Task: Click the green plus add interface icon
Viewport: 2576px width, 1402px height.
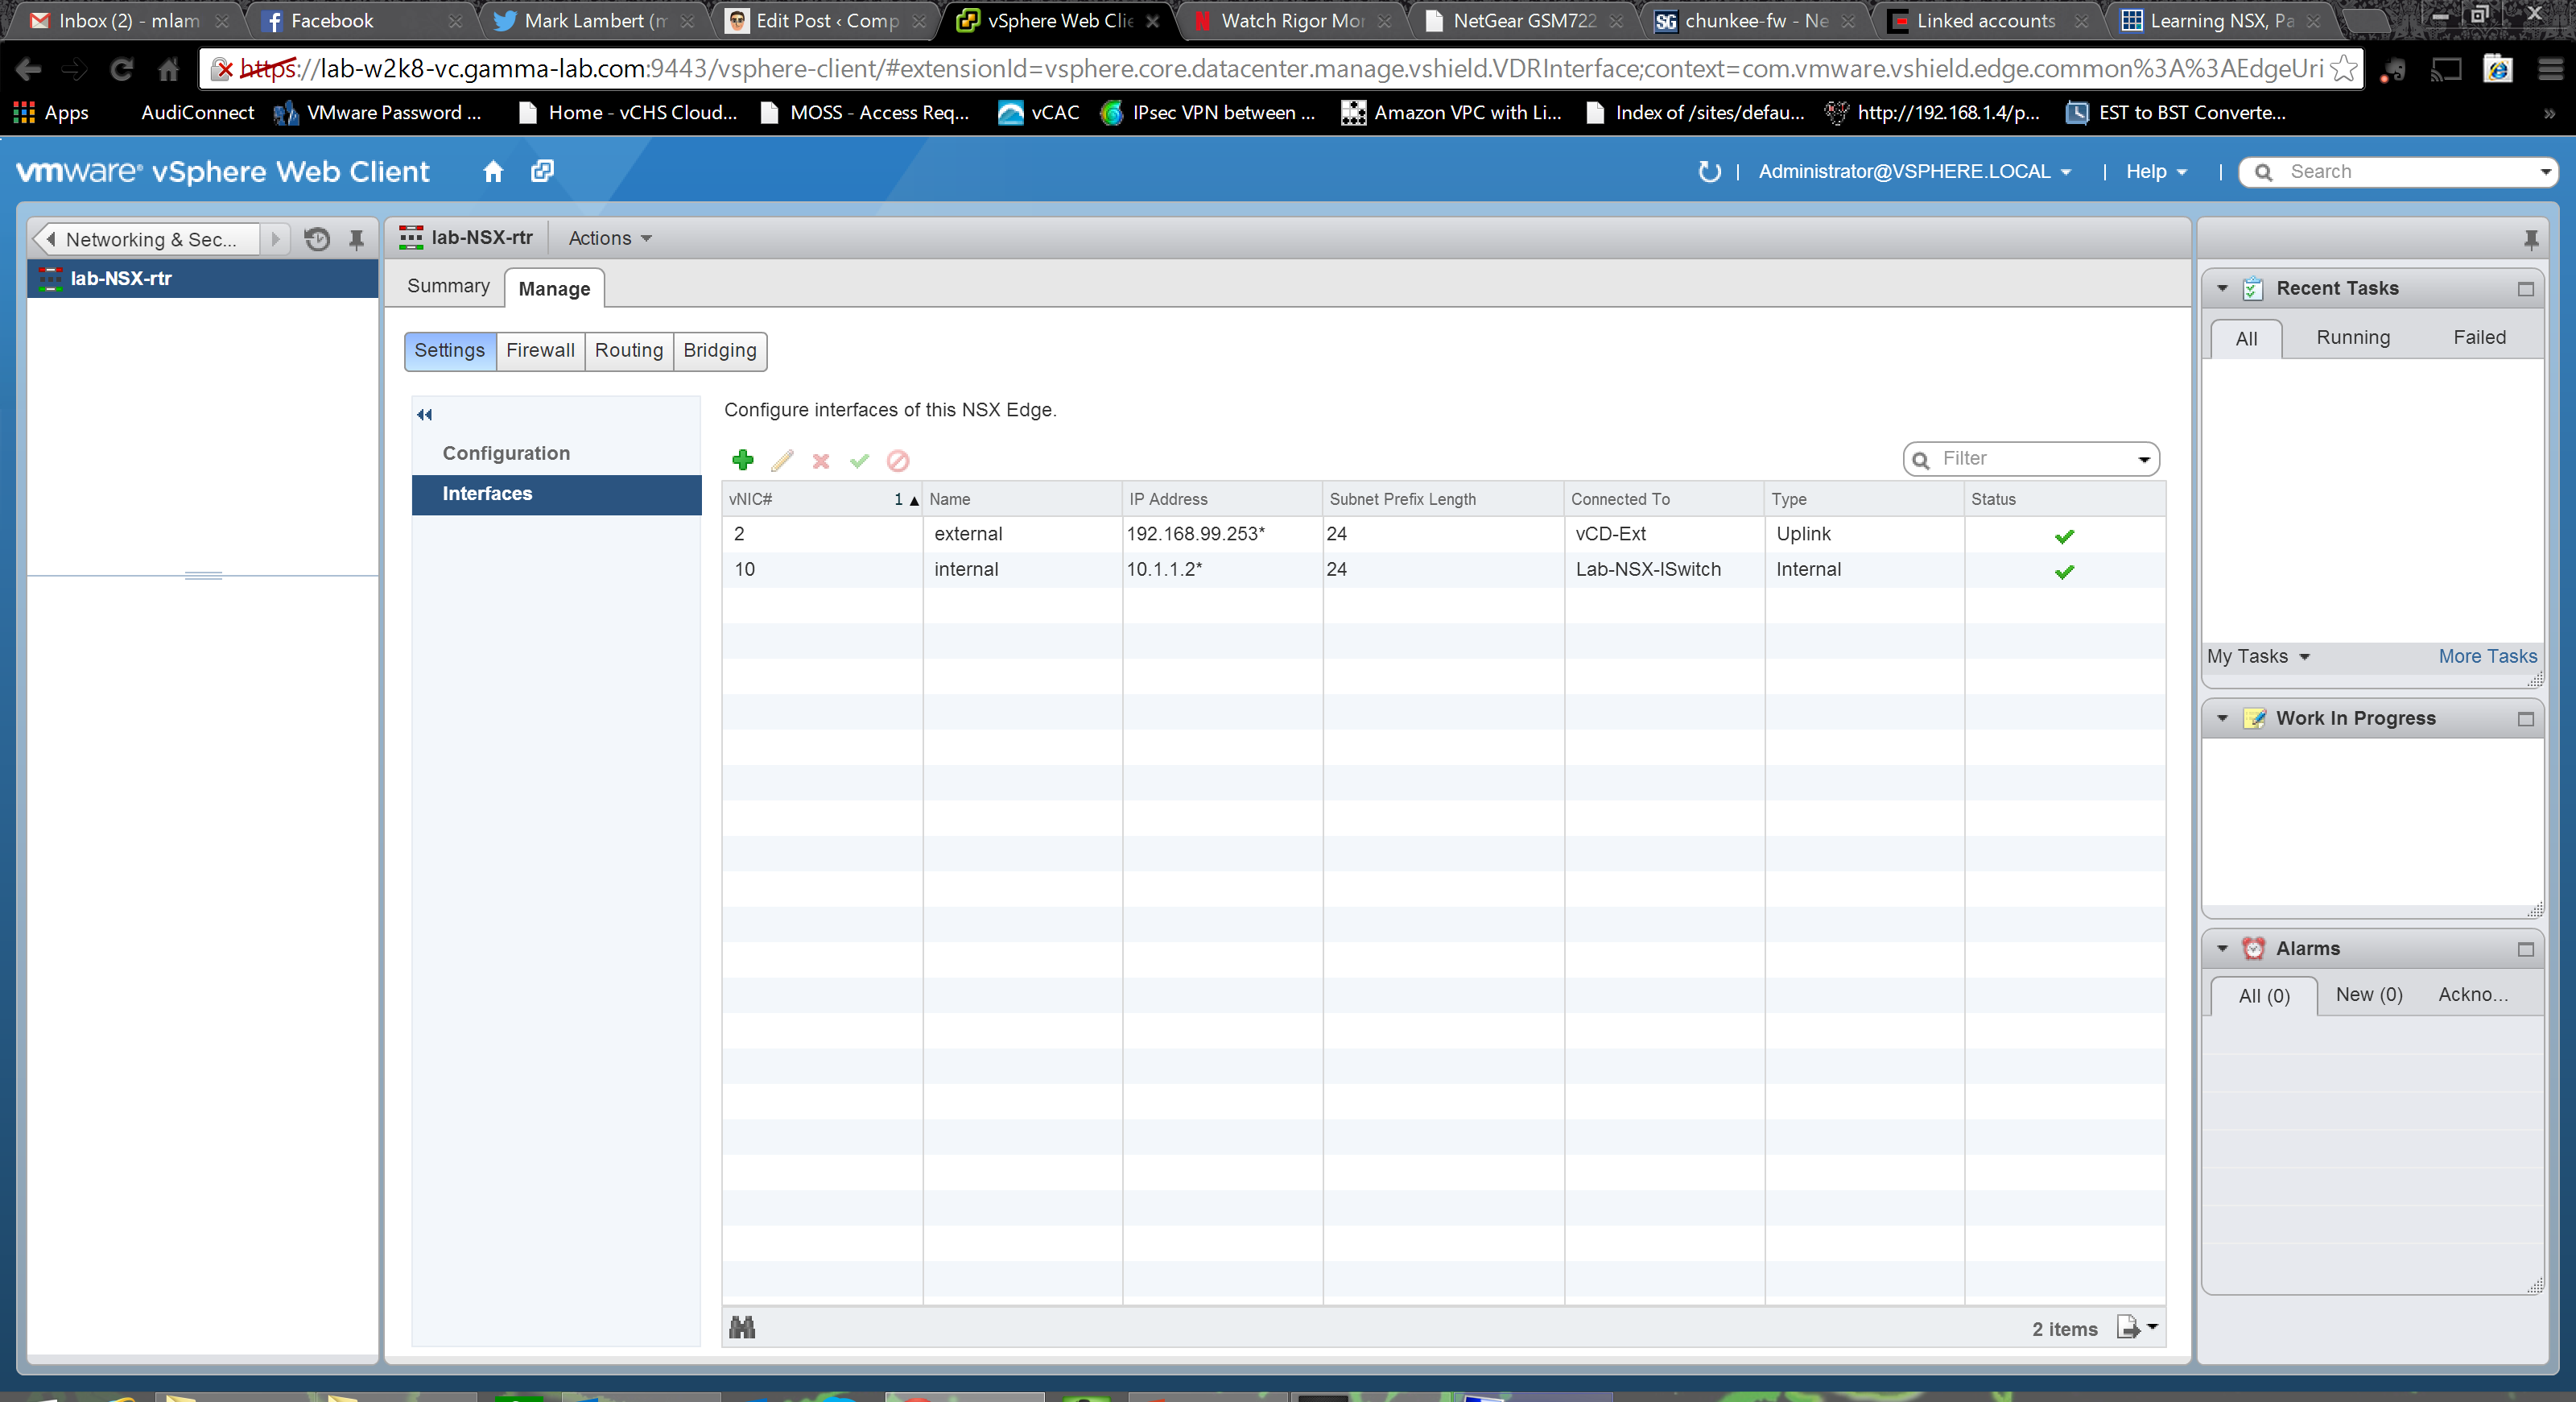Action: pyautogui.click(x=742, y=460)
